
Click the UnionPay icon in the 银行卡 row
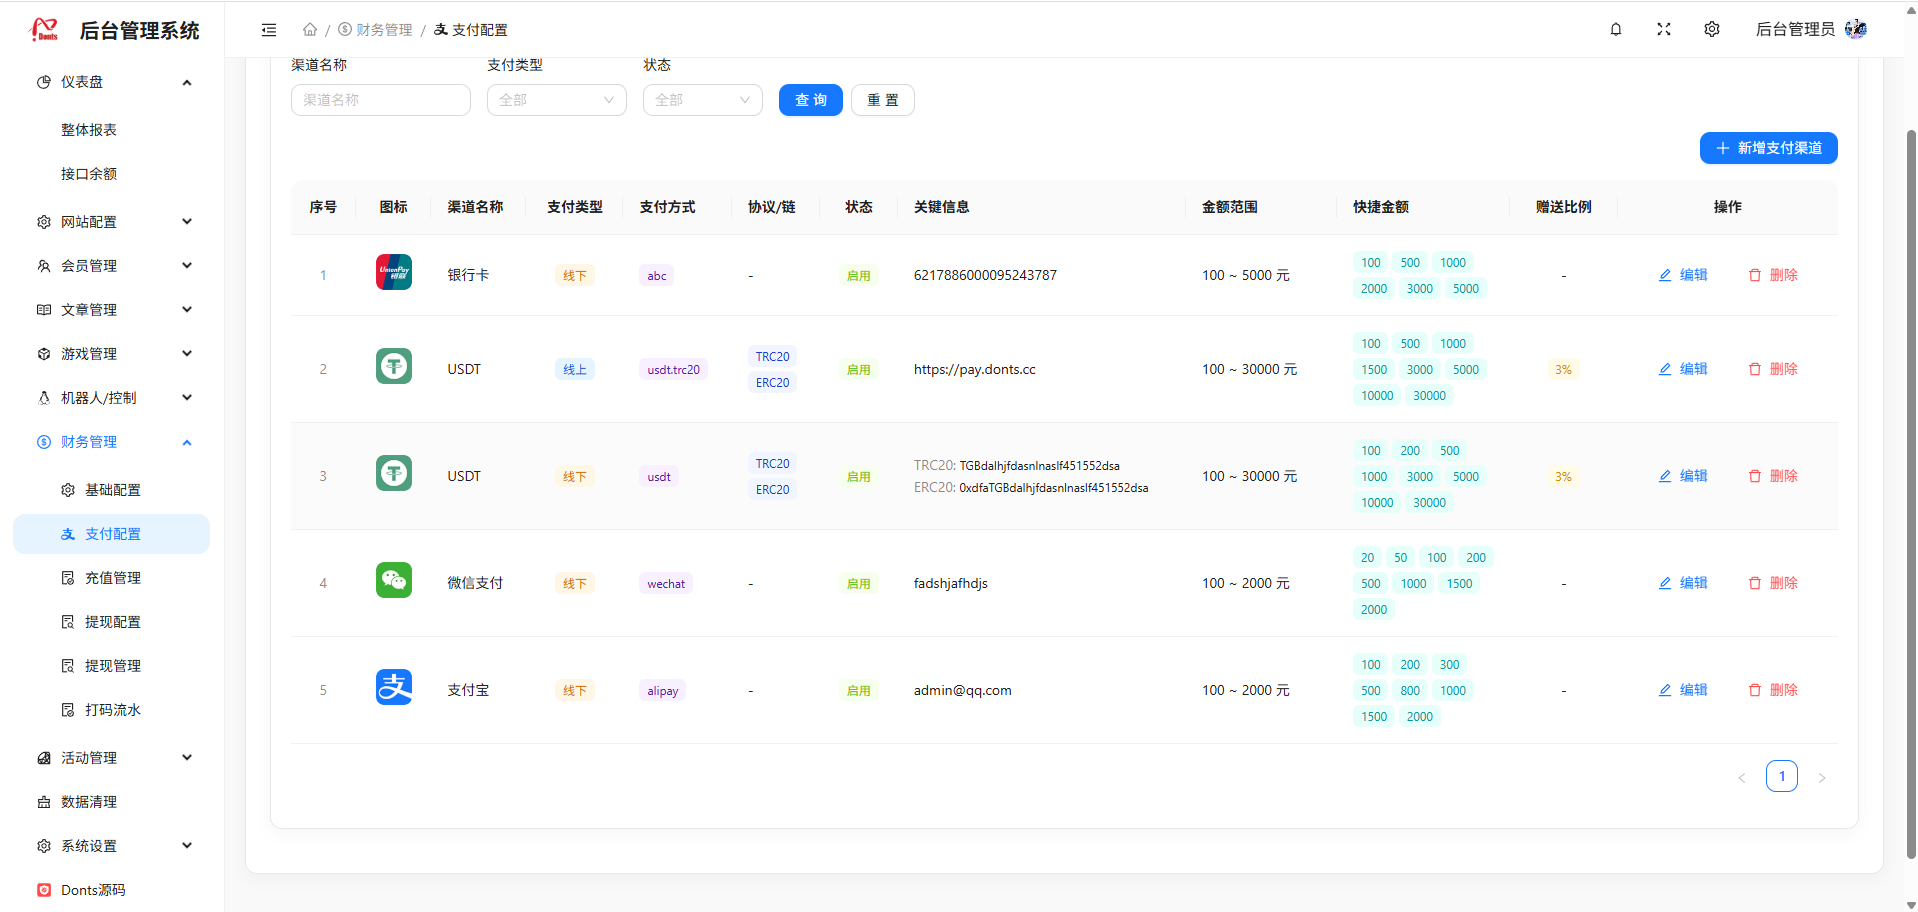[x=394, y=272]
